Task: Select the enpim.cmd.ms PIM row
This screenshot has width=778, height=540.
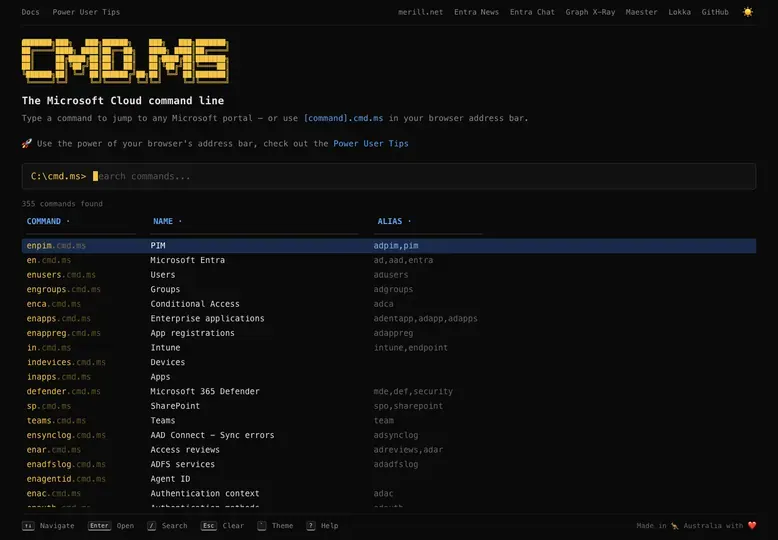Action: tap(389, 246)
